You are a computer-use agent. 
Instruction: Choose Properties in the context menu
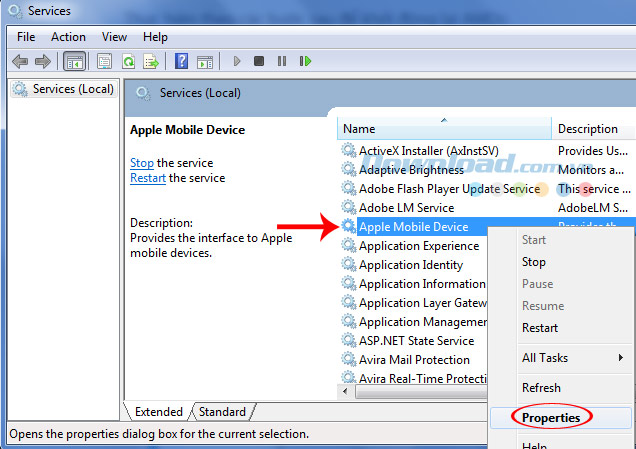pos(552,416)
